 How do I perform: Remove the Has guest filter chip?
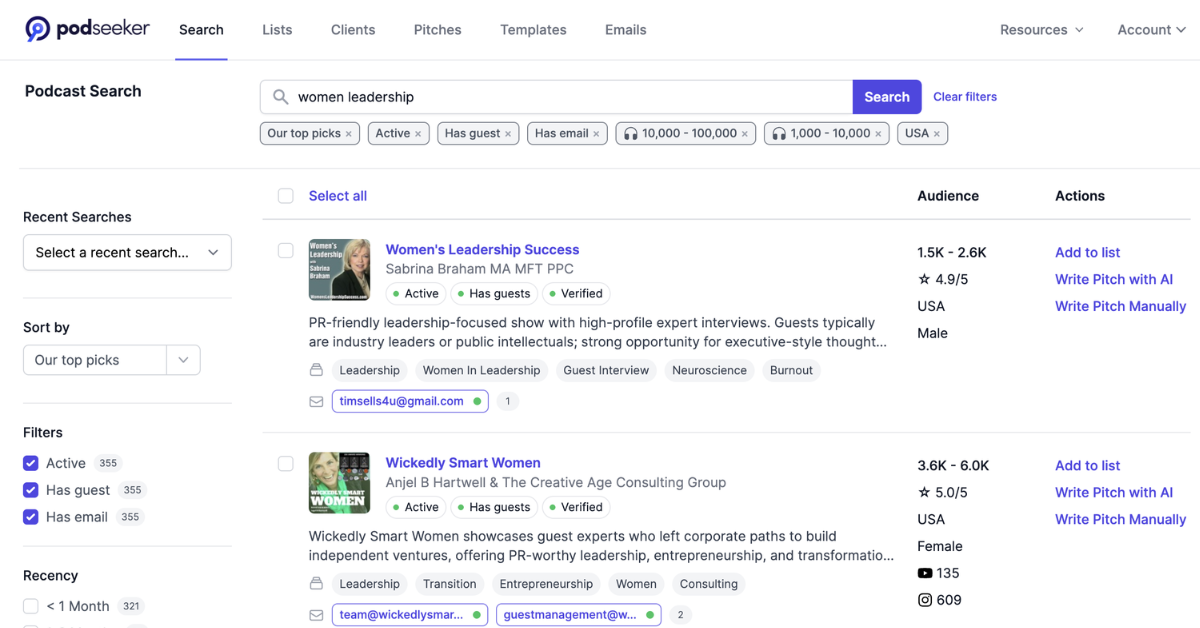(508, 134)
